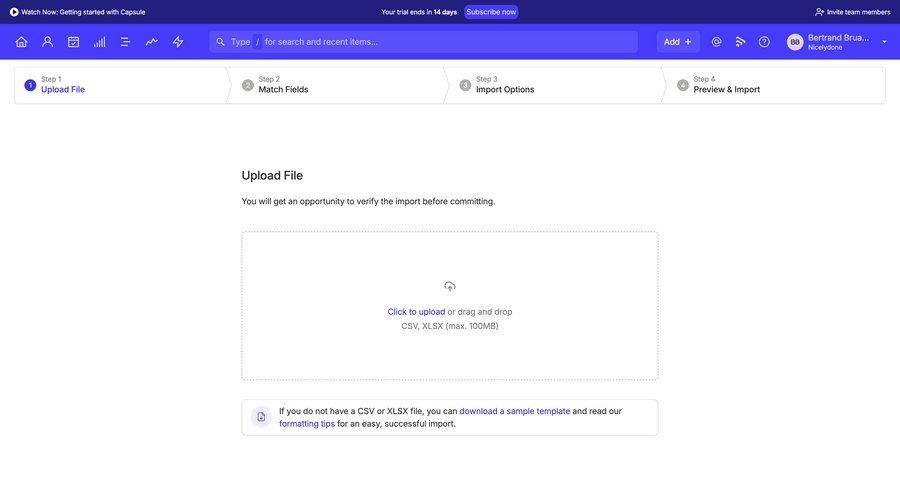Open the Help question mark icon
The width and height of the screenshot is (900, 484).
764,42
